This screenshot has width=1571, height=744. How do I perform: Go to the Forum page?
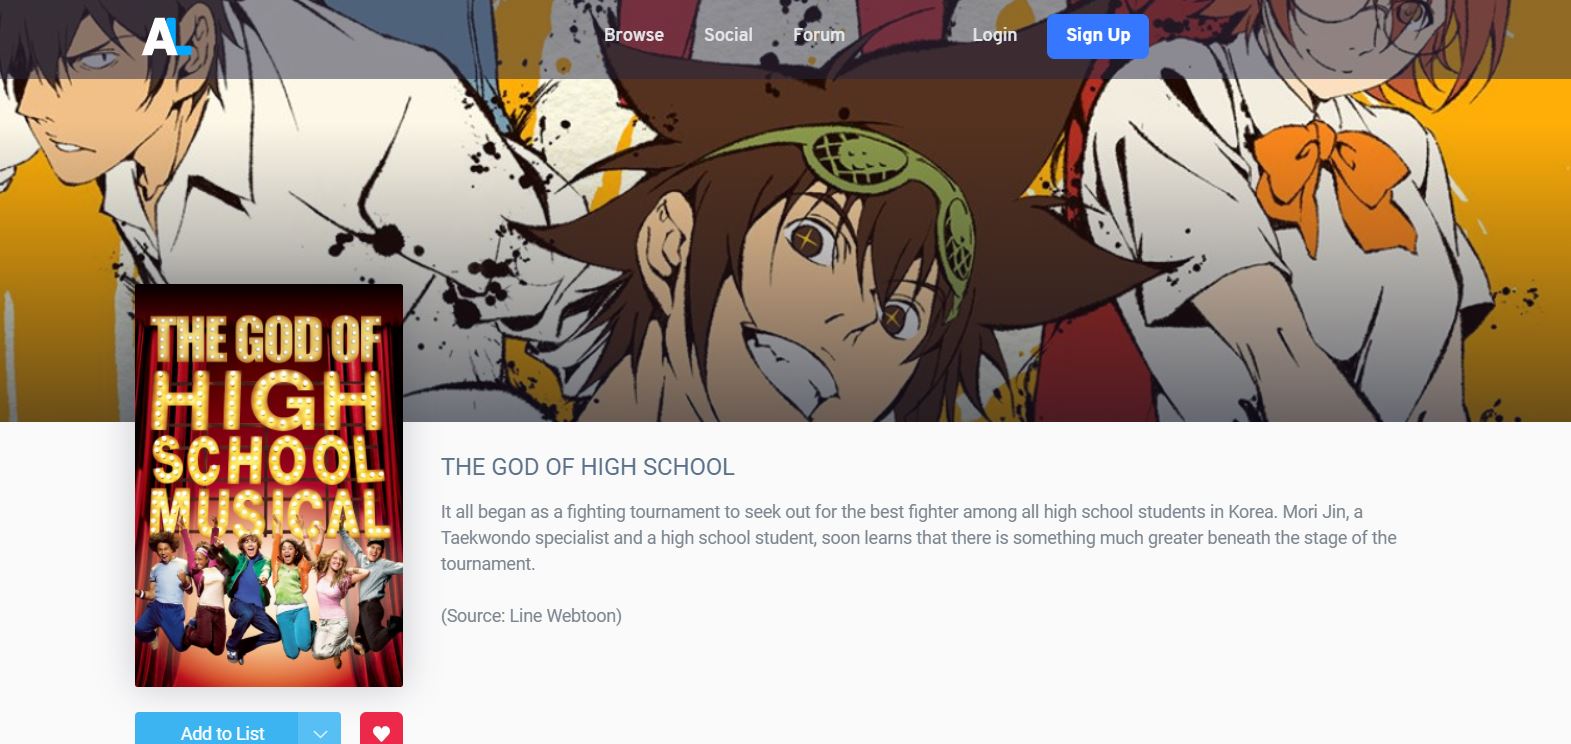click(819, 35)
